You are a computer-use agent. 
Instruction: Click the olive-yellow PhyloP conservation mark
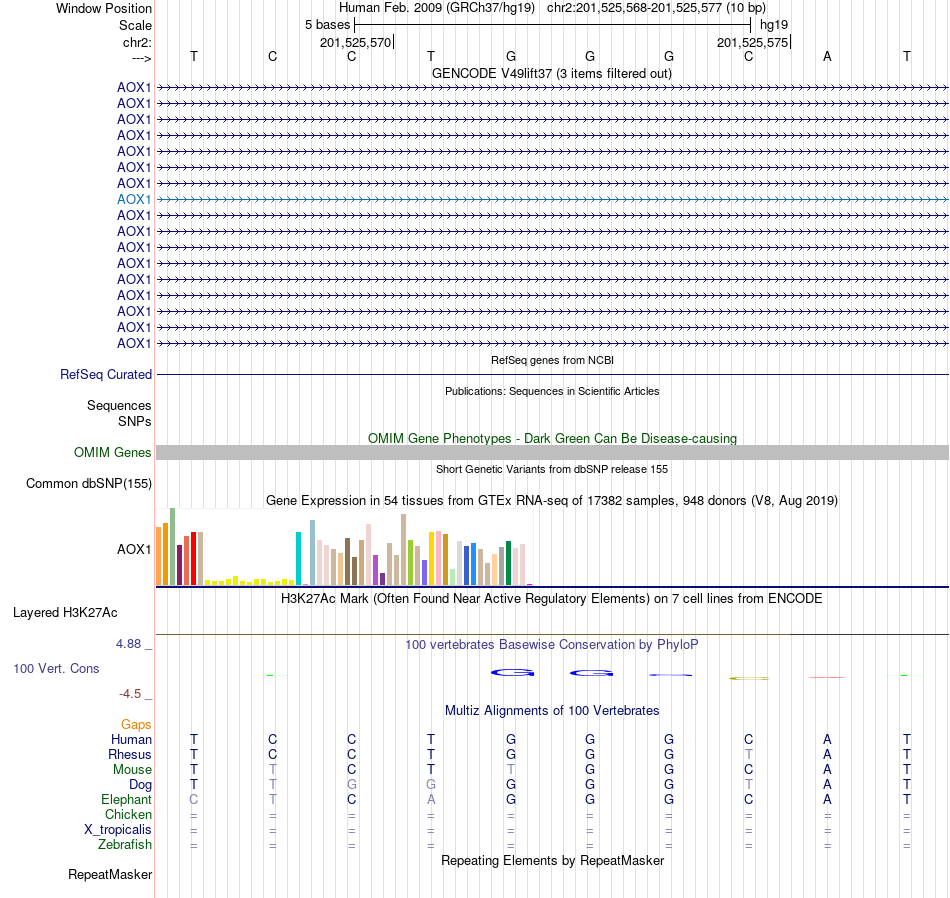point(749,678)
